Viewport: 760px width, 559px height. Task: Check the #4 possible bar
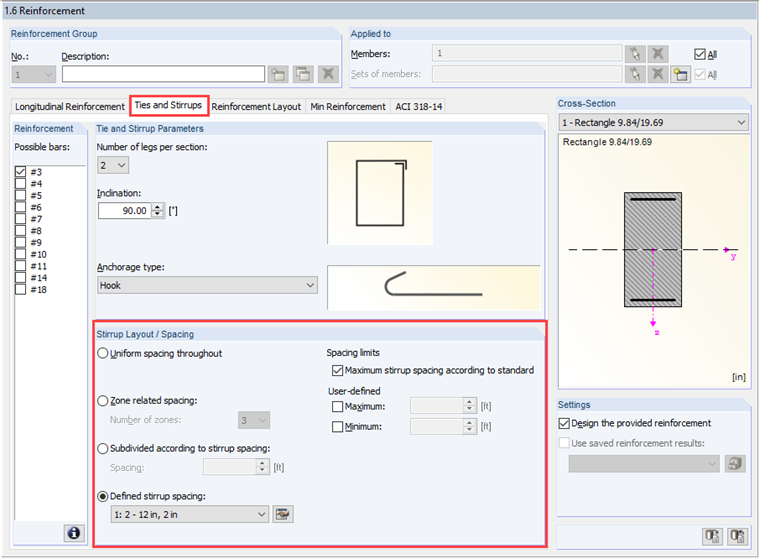(x=20, y=183)
